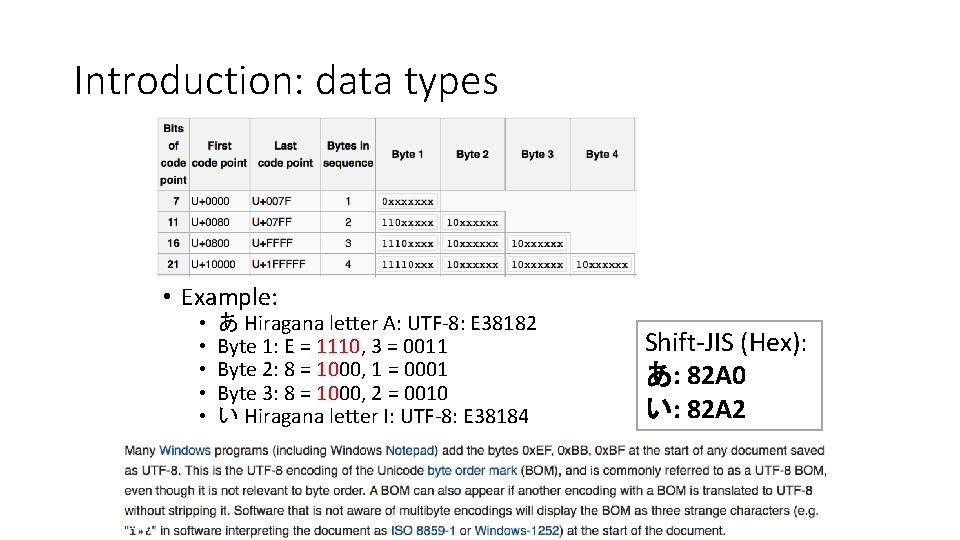This screenshot has height=540, width=960.
Task: Click the 'い: 82A2' entry
Action: coord(696,408)
